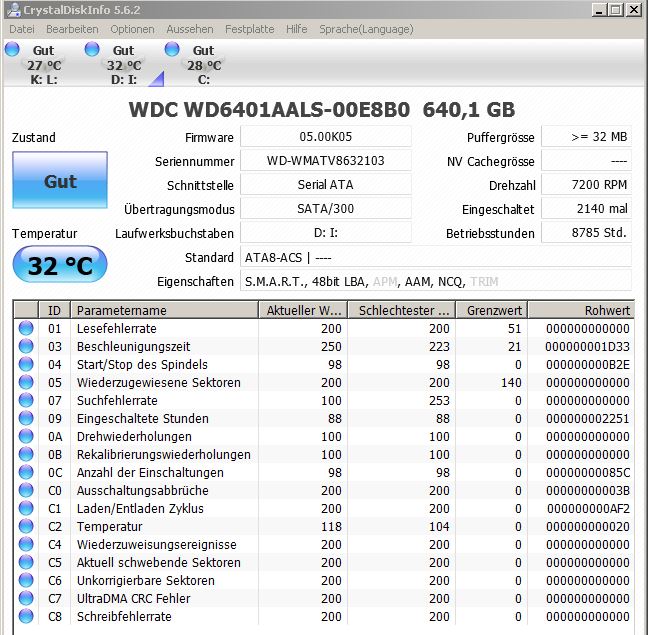This screenshot has height=635, width=648.
Task: Click status orb of Anzahl der Einschaltungen
Action: click(x=26, y=472)
